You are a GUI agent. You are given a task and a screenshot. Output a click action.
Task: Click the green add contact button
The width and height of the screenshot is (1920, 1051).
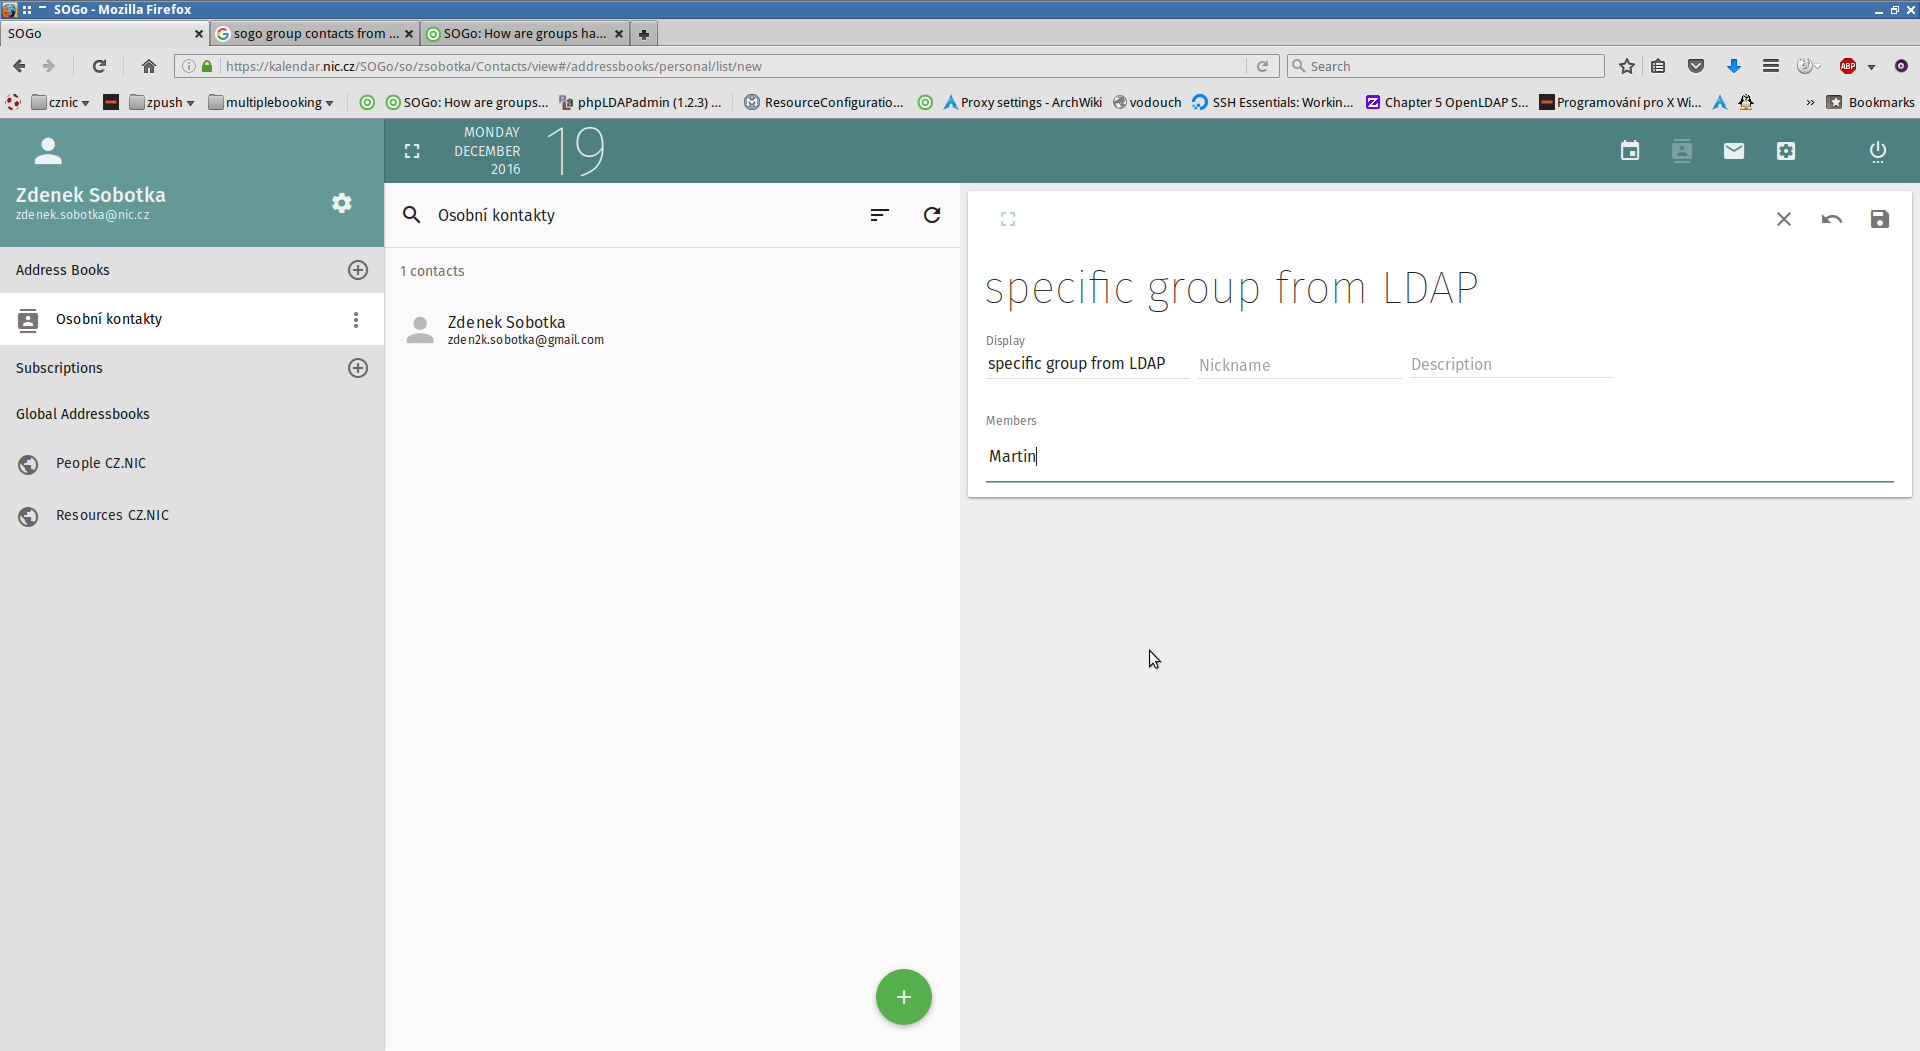pos(904,997)
